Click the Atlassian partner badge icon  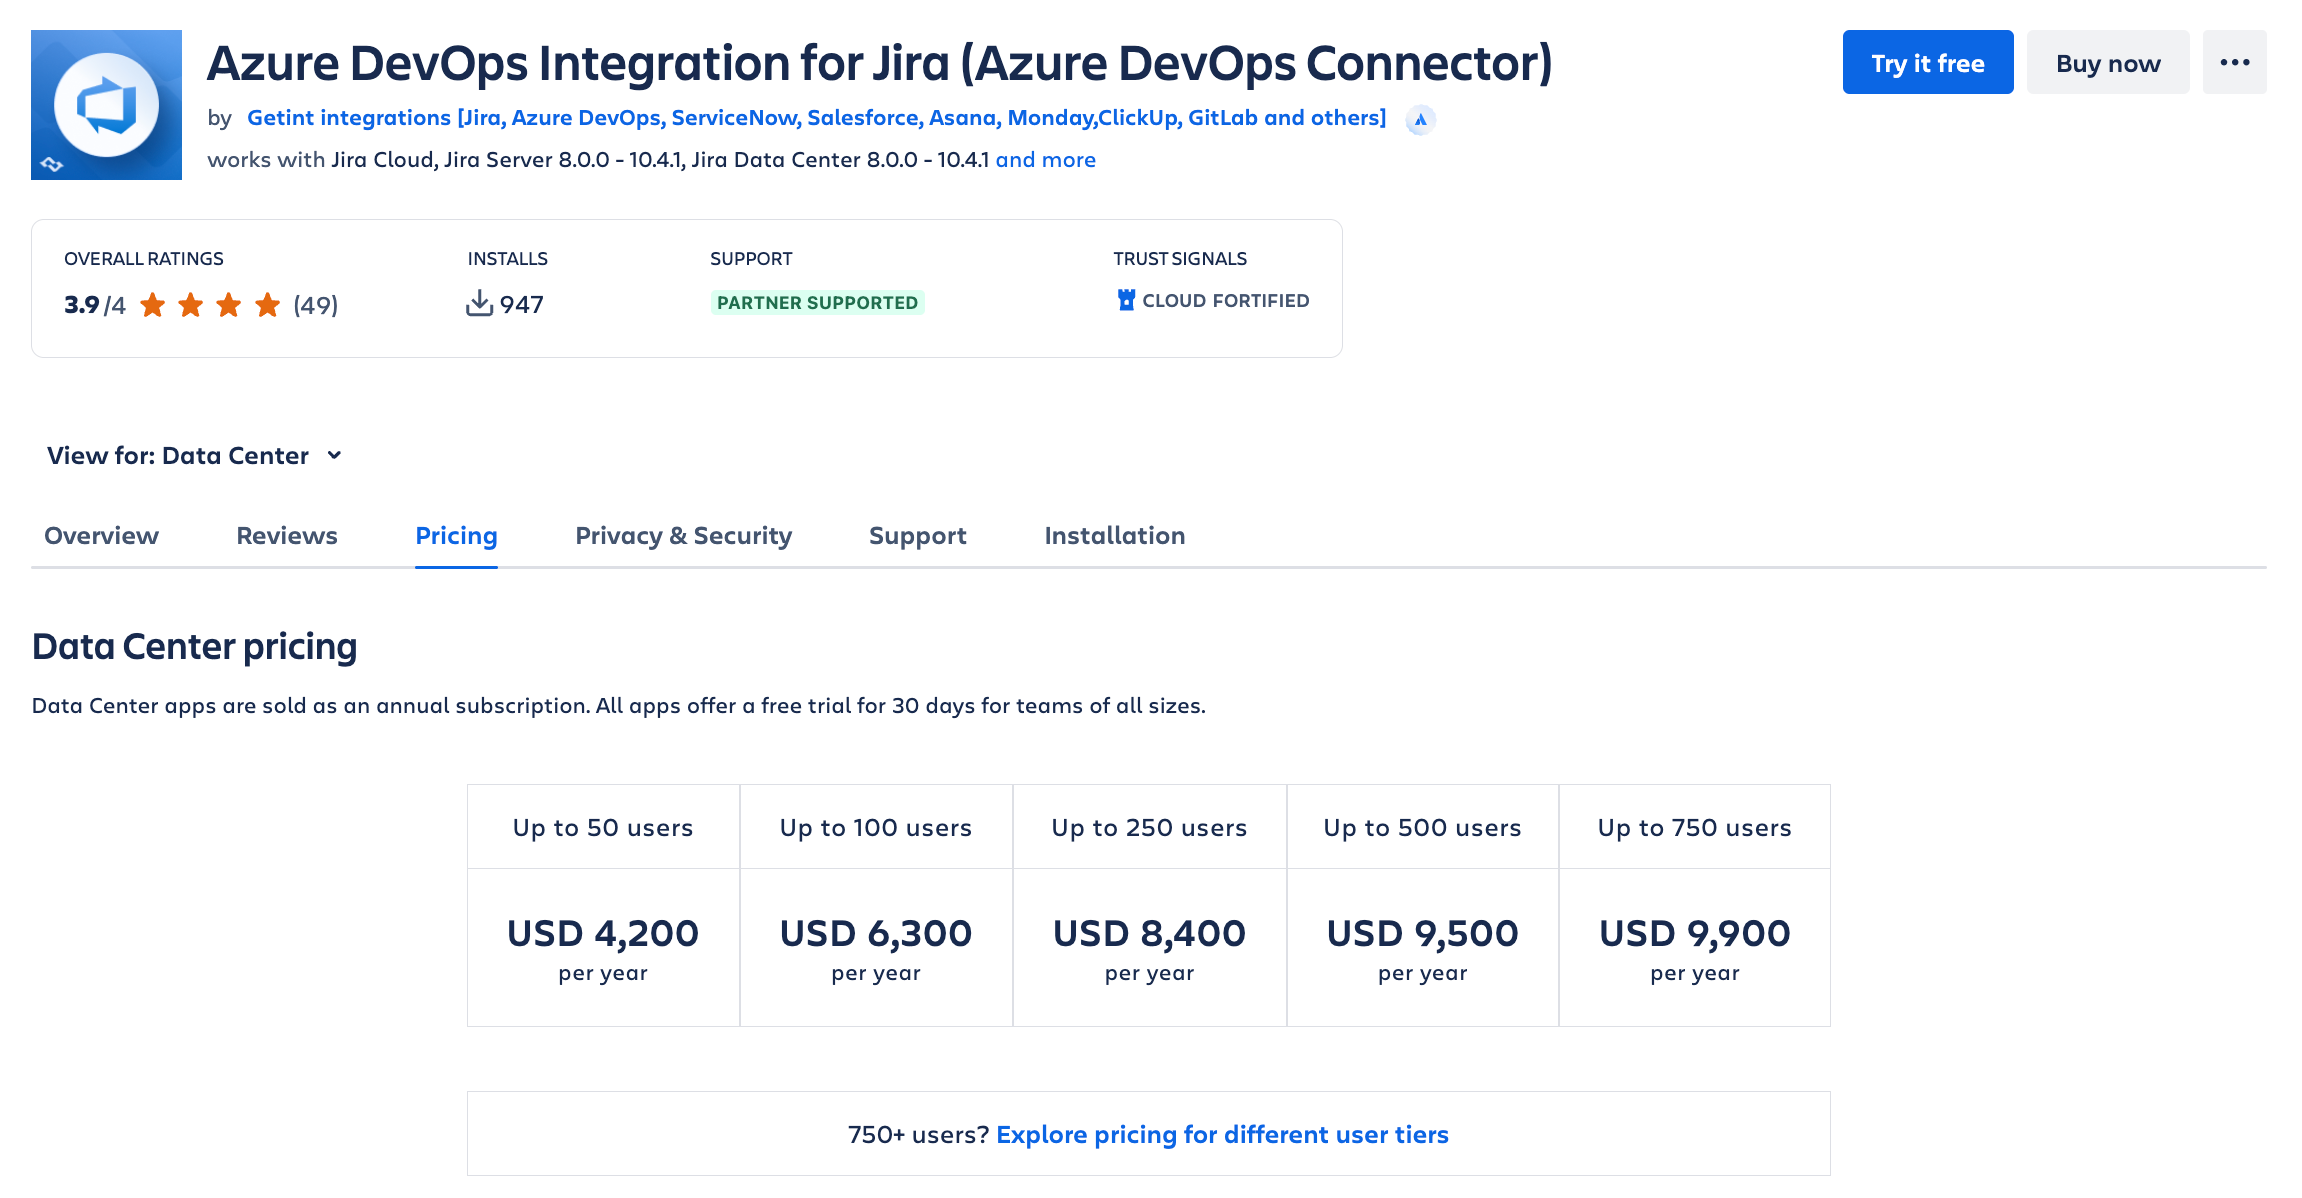click(x=1420, y=120)
